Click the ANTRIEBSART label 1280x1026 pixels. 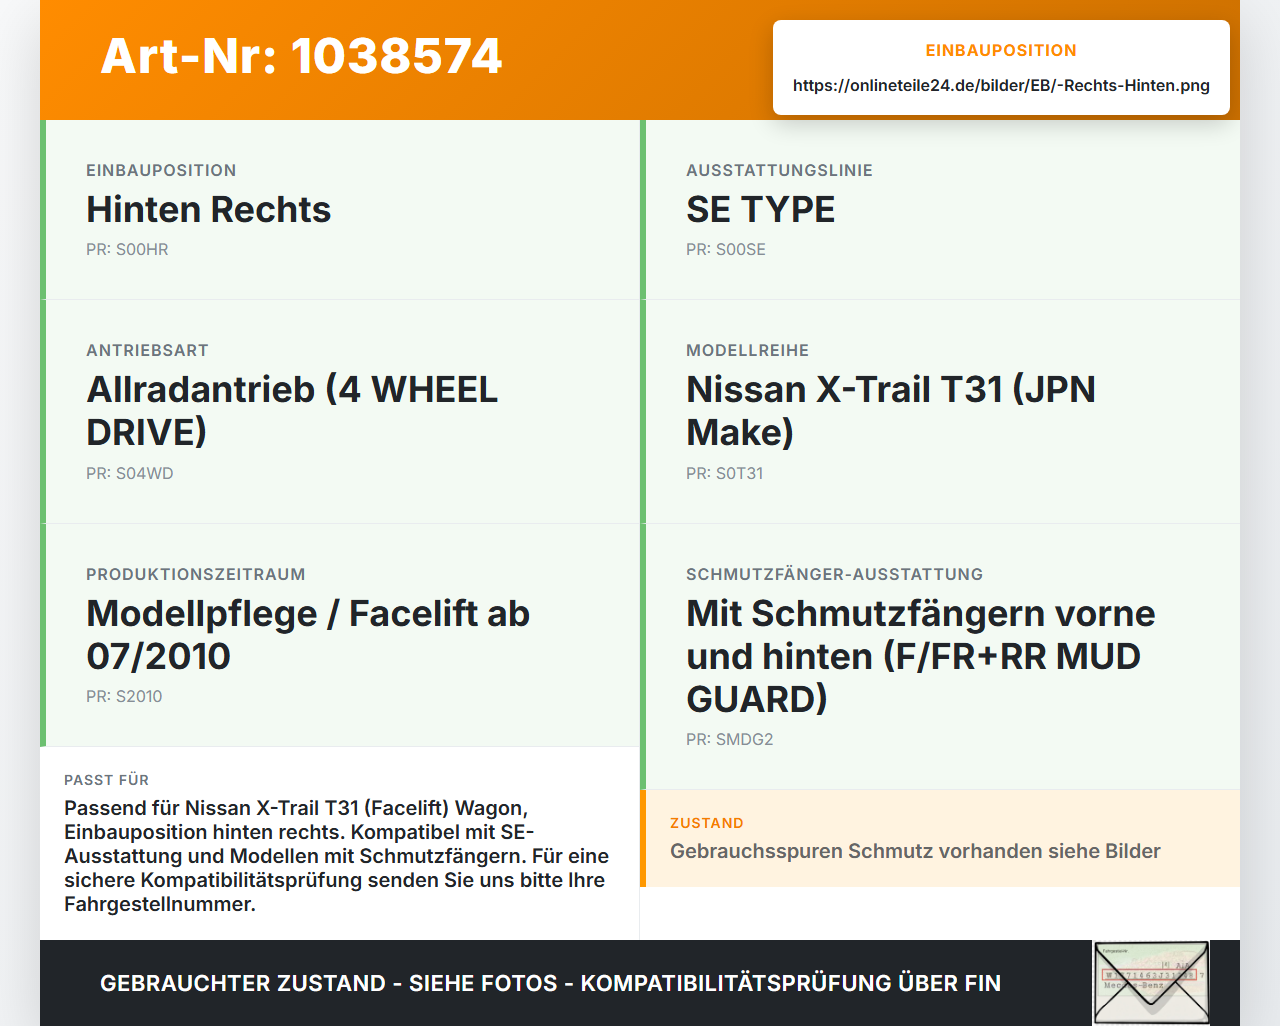pyautogui.click(x=147, y=350)
